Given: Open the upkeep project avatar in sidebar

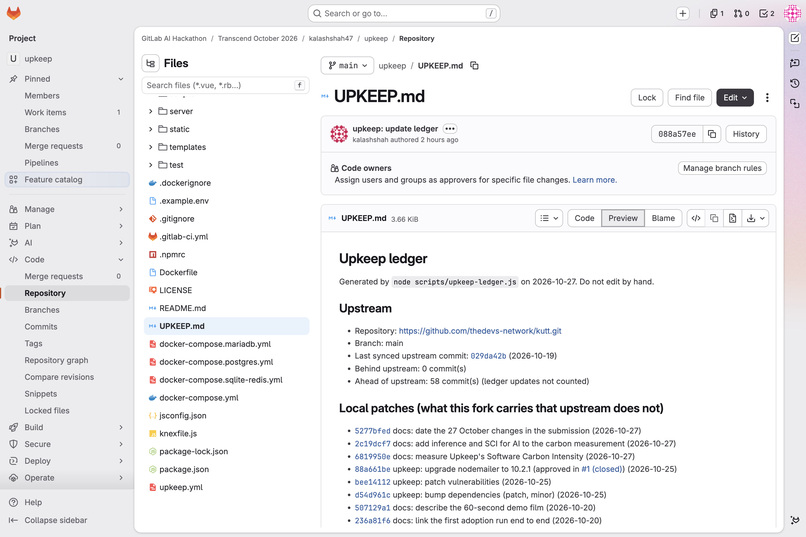Looking at the screenshot, I should tap(13, 59).
